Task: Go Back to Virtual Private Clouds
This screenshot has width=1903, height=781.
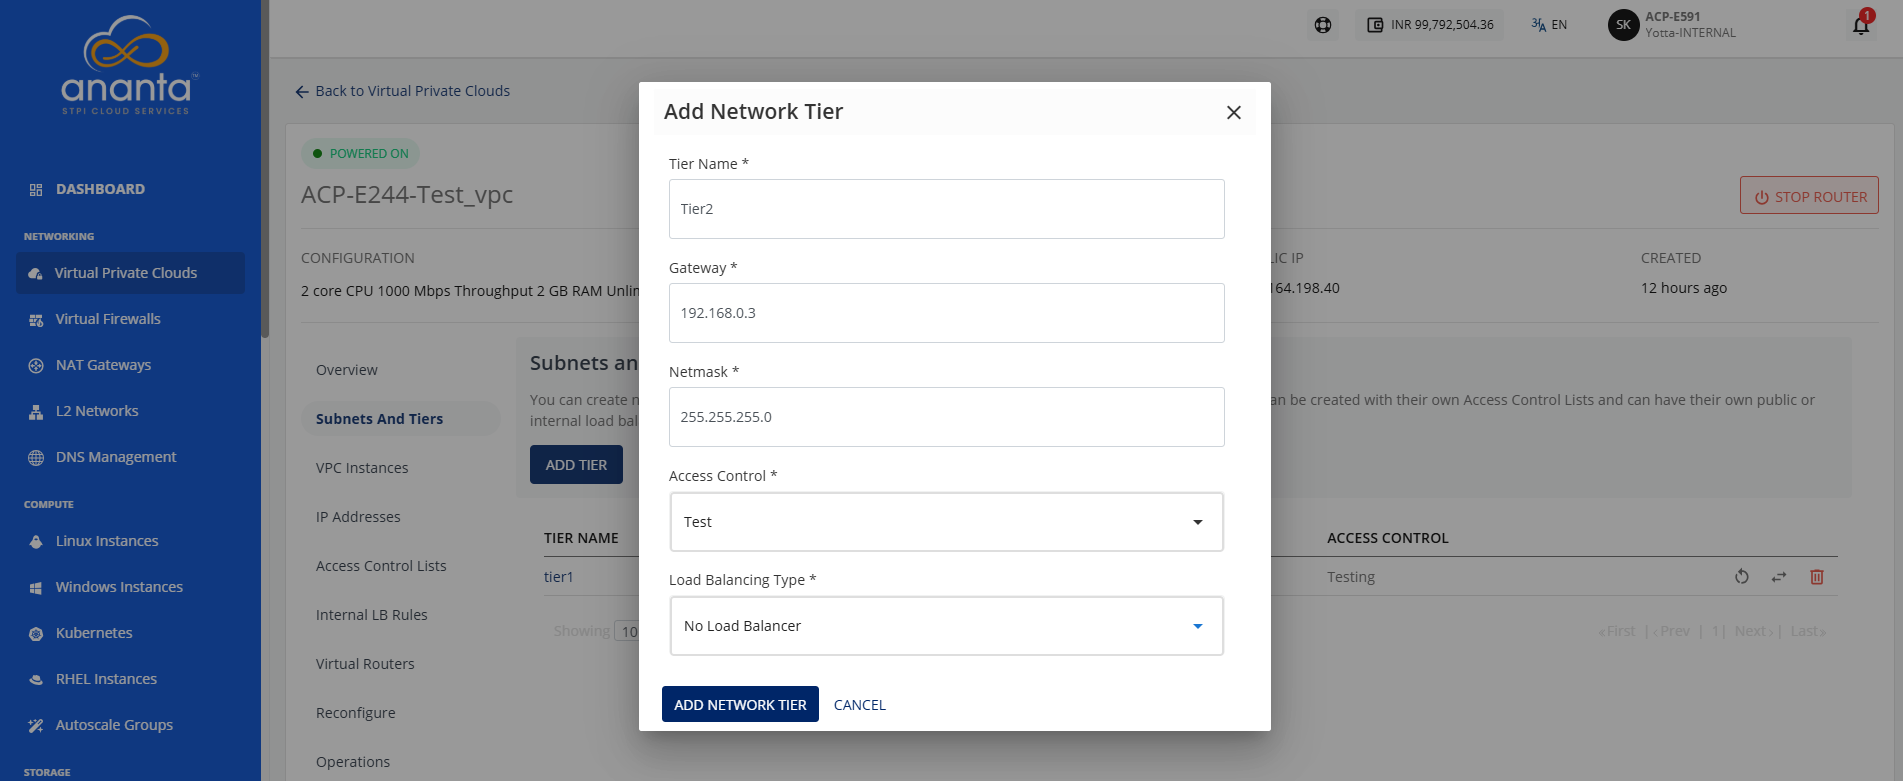Action: (x=402, y=91)
